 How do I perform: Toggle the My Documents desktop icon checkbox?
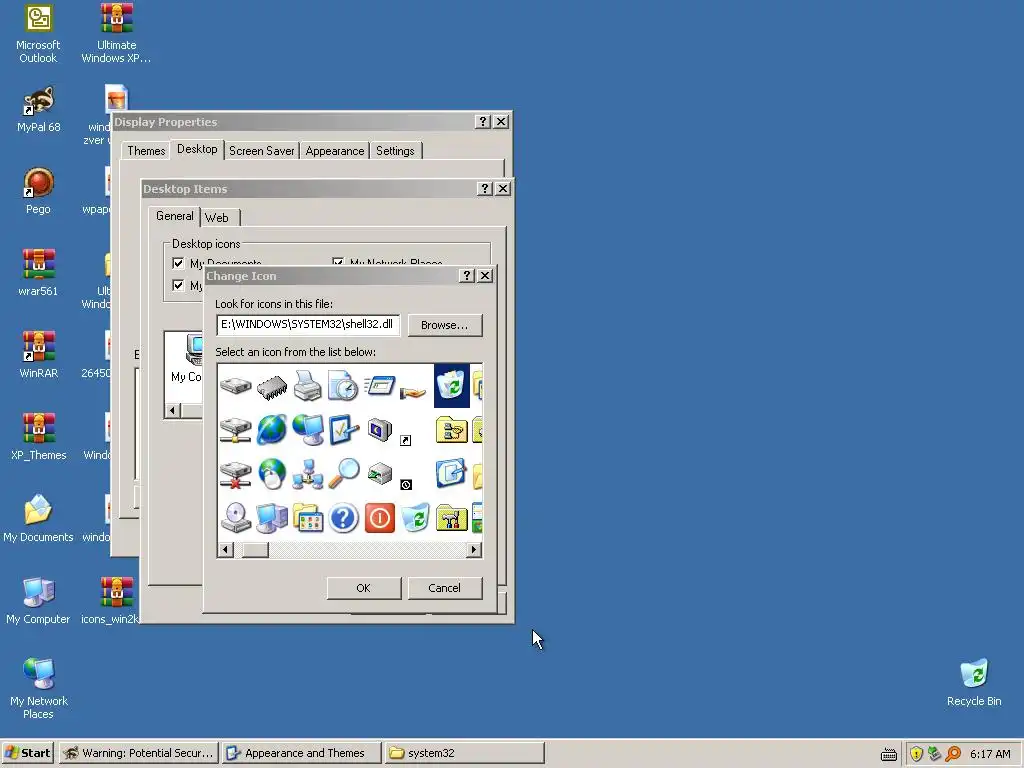click(x=178, y=263)
